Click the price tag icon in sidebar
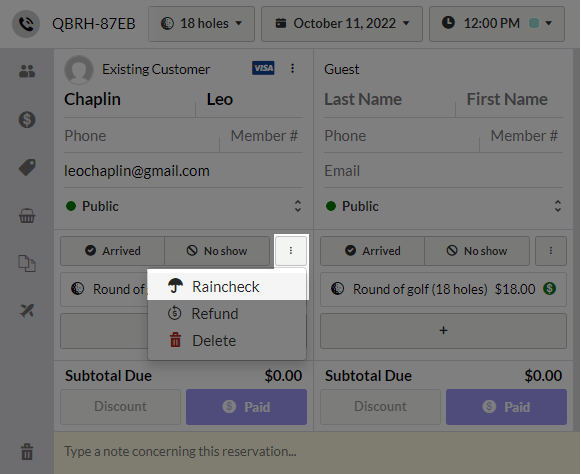The width and height of the screenshot is (581, 474). coord(27,168)
